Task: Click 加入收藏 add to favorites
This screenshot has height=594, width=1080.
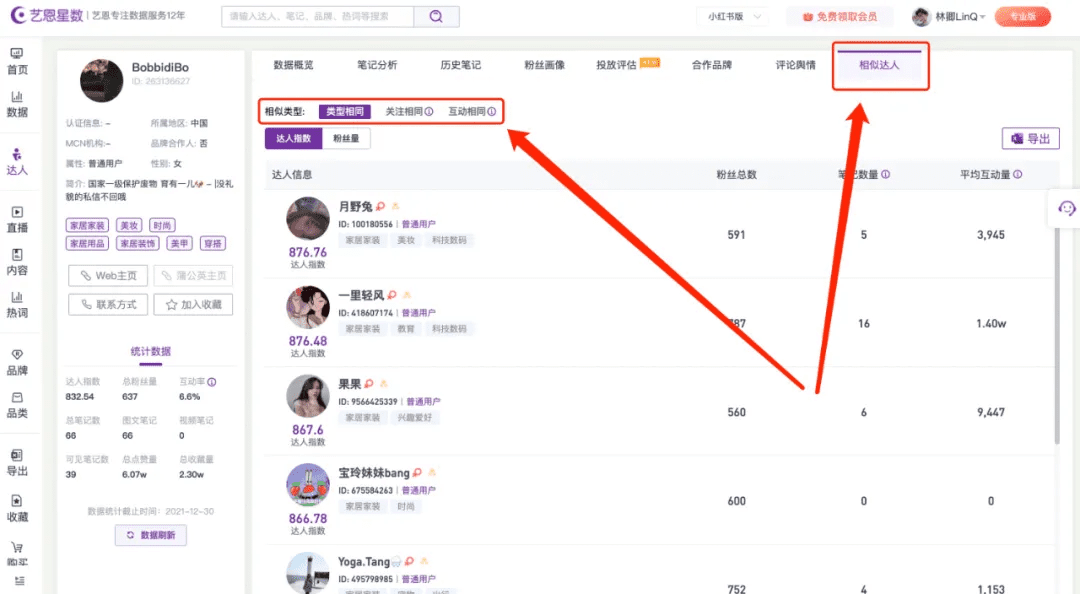Action: click(193, 305)
